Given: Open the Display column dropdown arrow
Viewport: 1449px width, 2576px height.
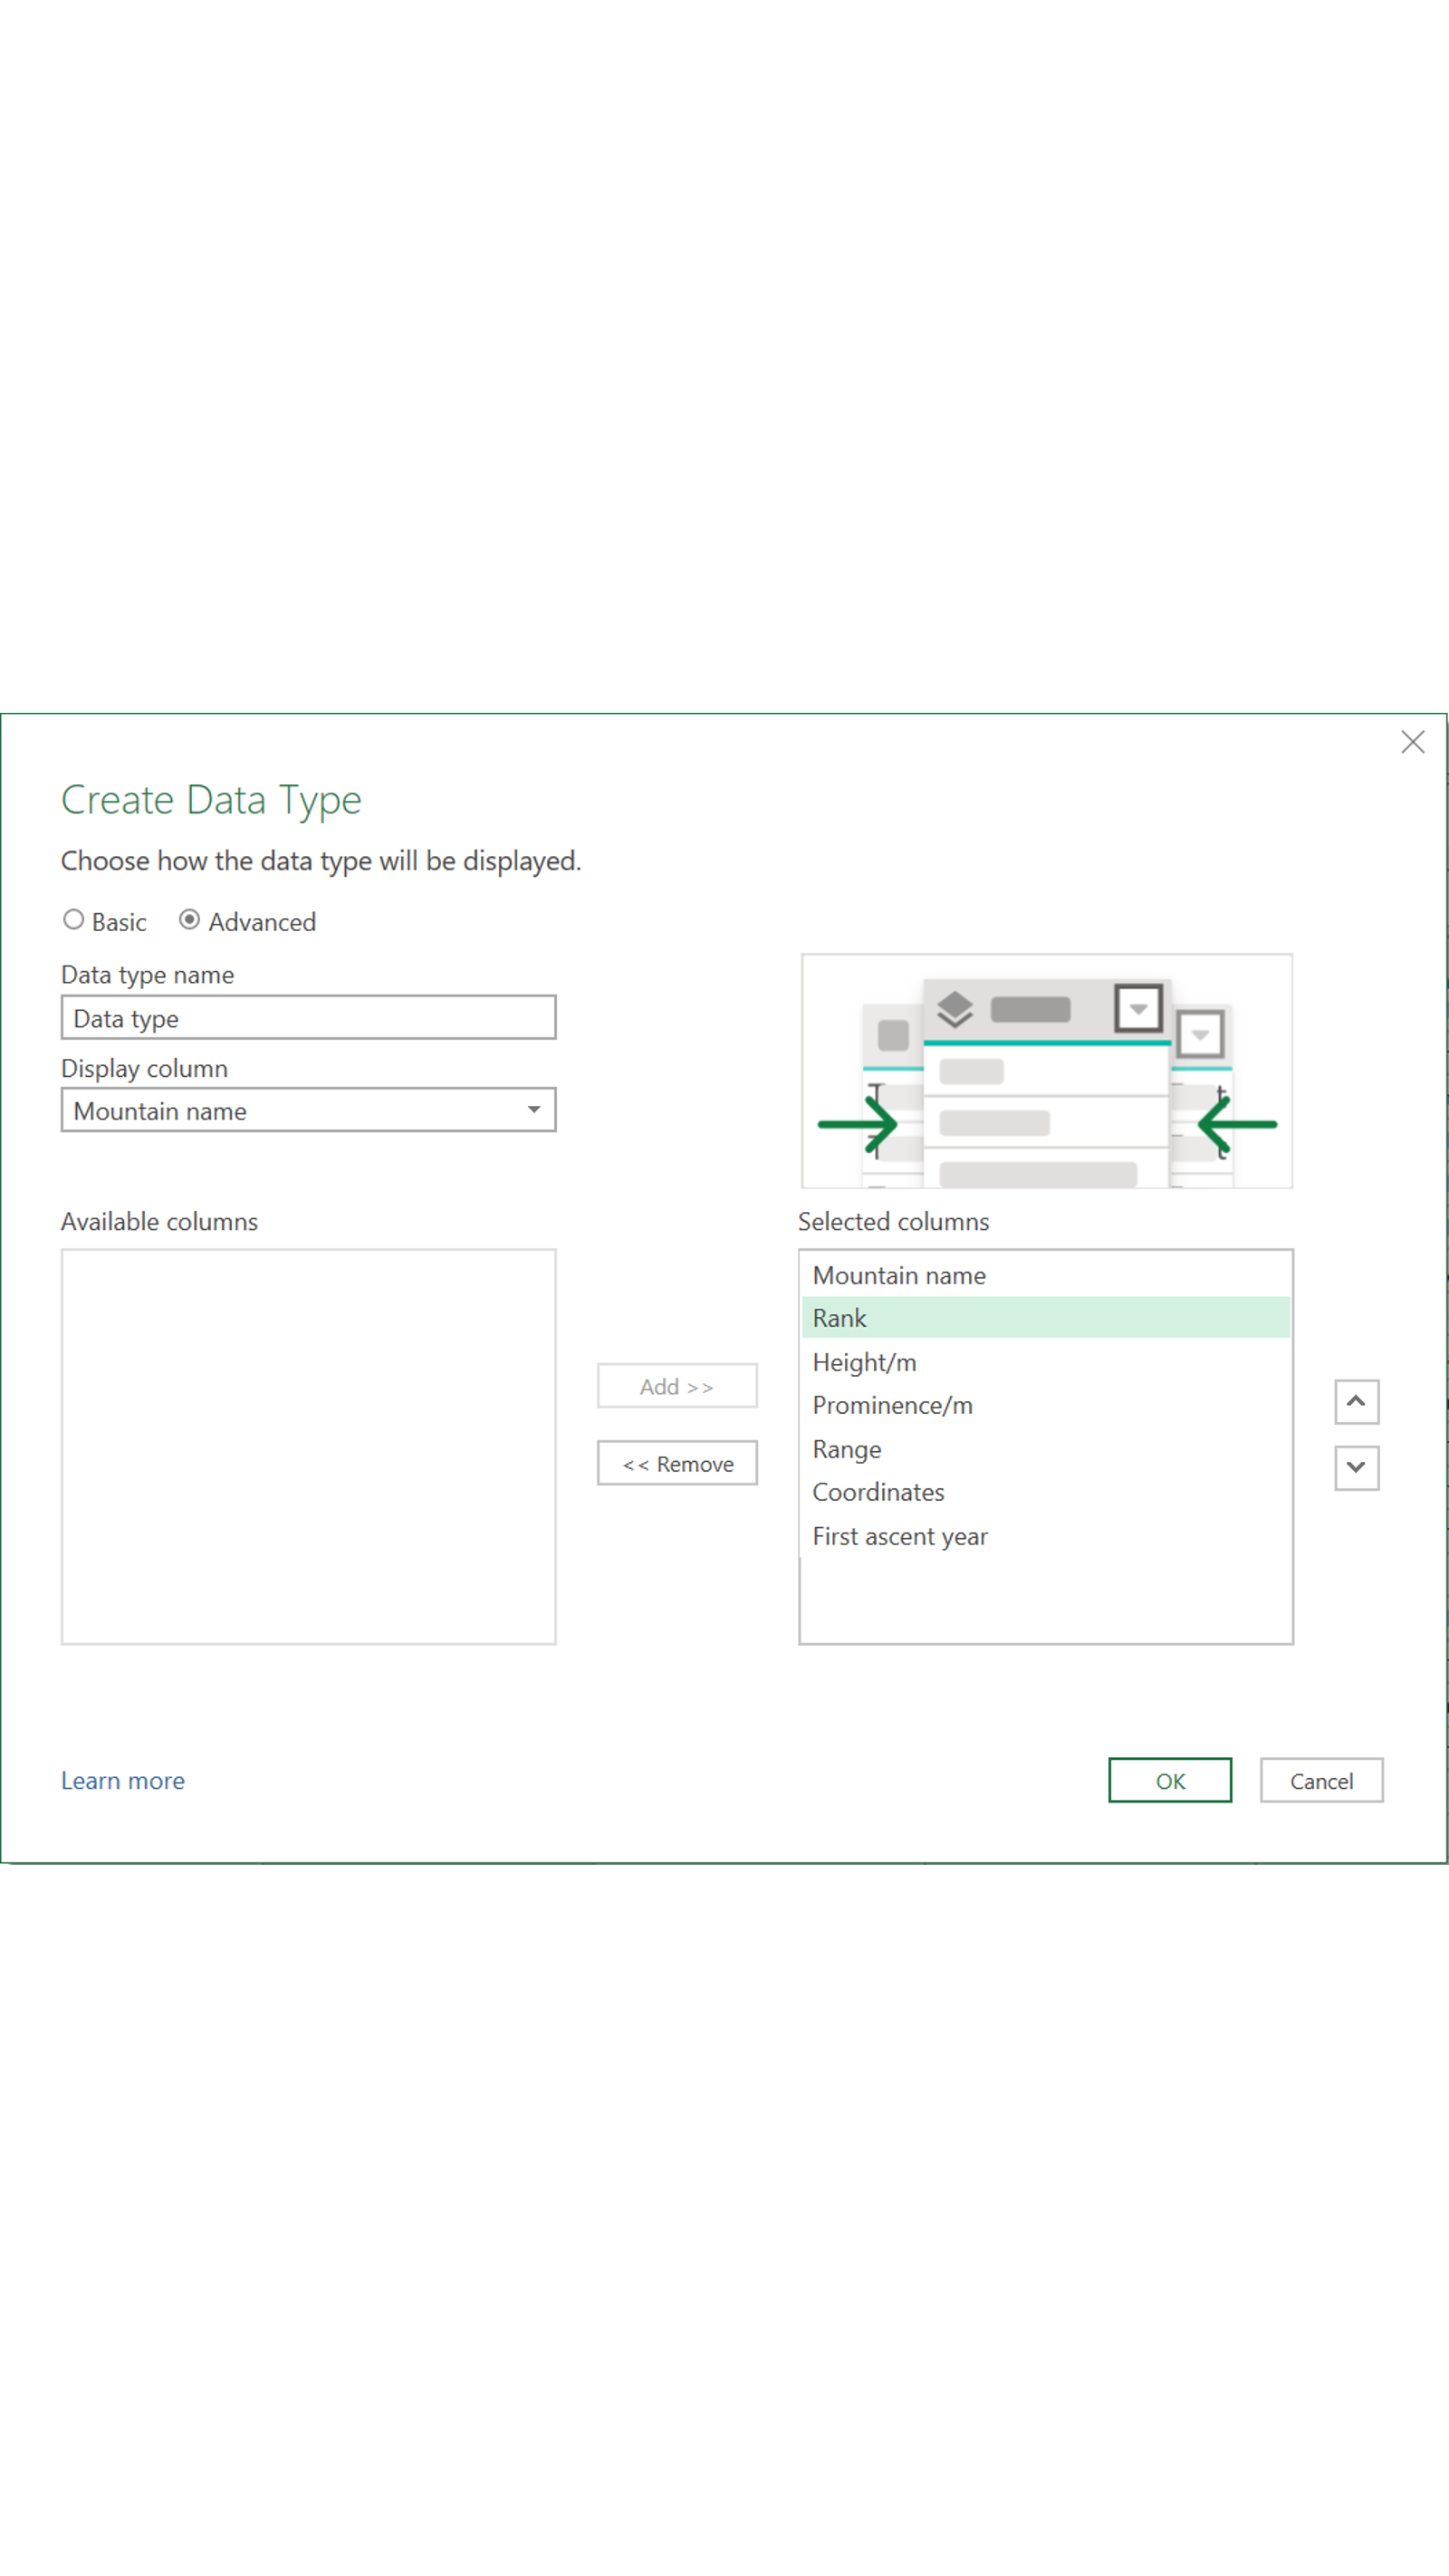Looking at the screenshot, I should coord(536,1110).
